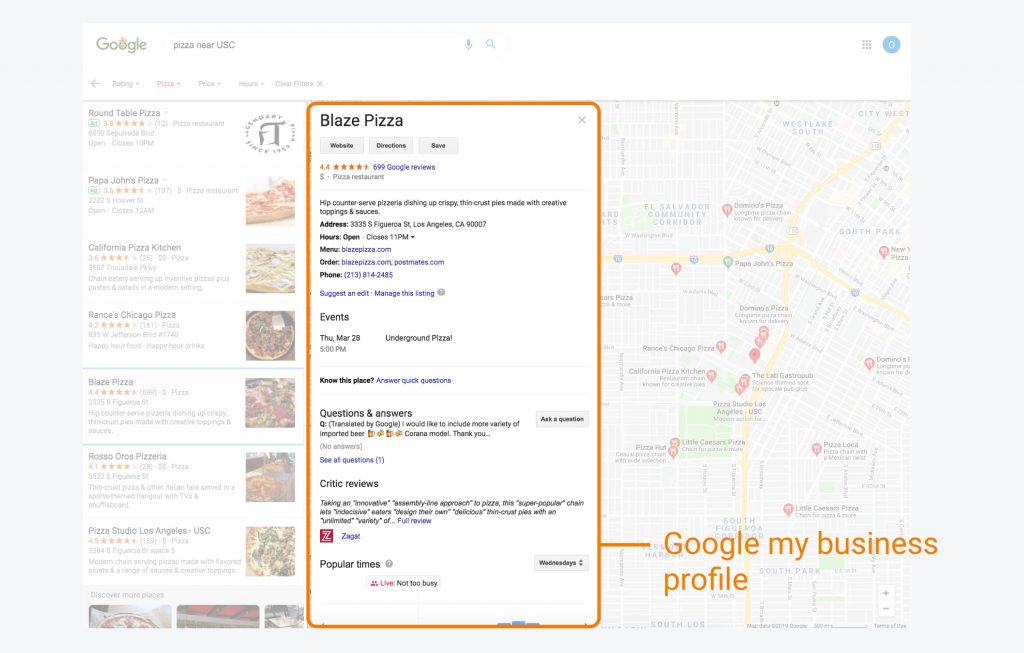This screenshot has height=653, width=1024.
Task: Click the Save button
Action: (x=438, y=146)
